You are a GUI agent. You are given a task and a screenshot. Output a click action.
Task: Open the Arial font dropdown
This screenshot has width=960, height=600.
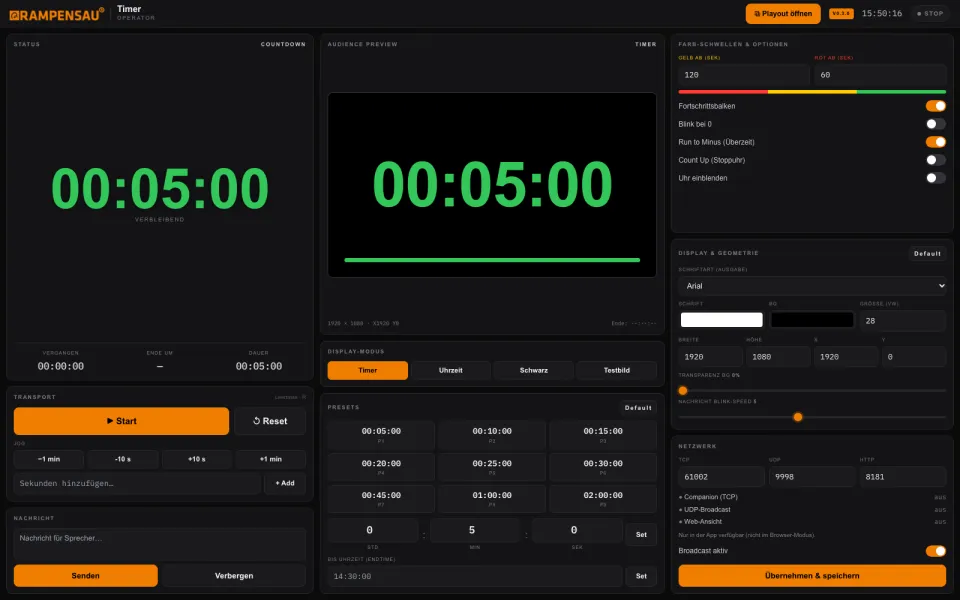point(812,286)
